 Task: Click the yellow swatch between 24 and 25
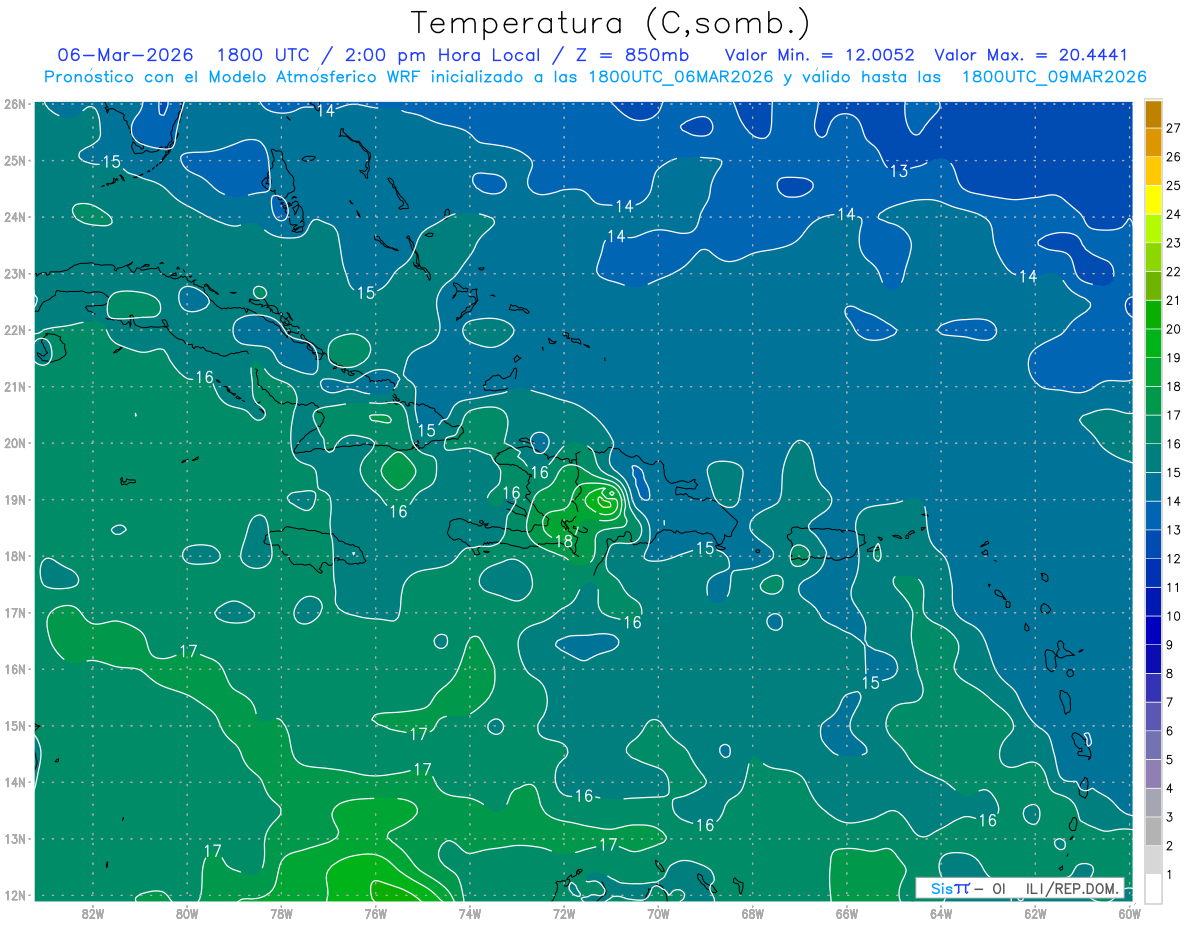pos(1153,200)
